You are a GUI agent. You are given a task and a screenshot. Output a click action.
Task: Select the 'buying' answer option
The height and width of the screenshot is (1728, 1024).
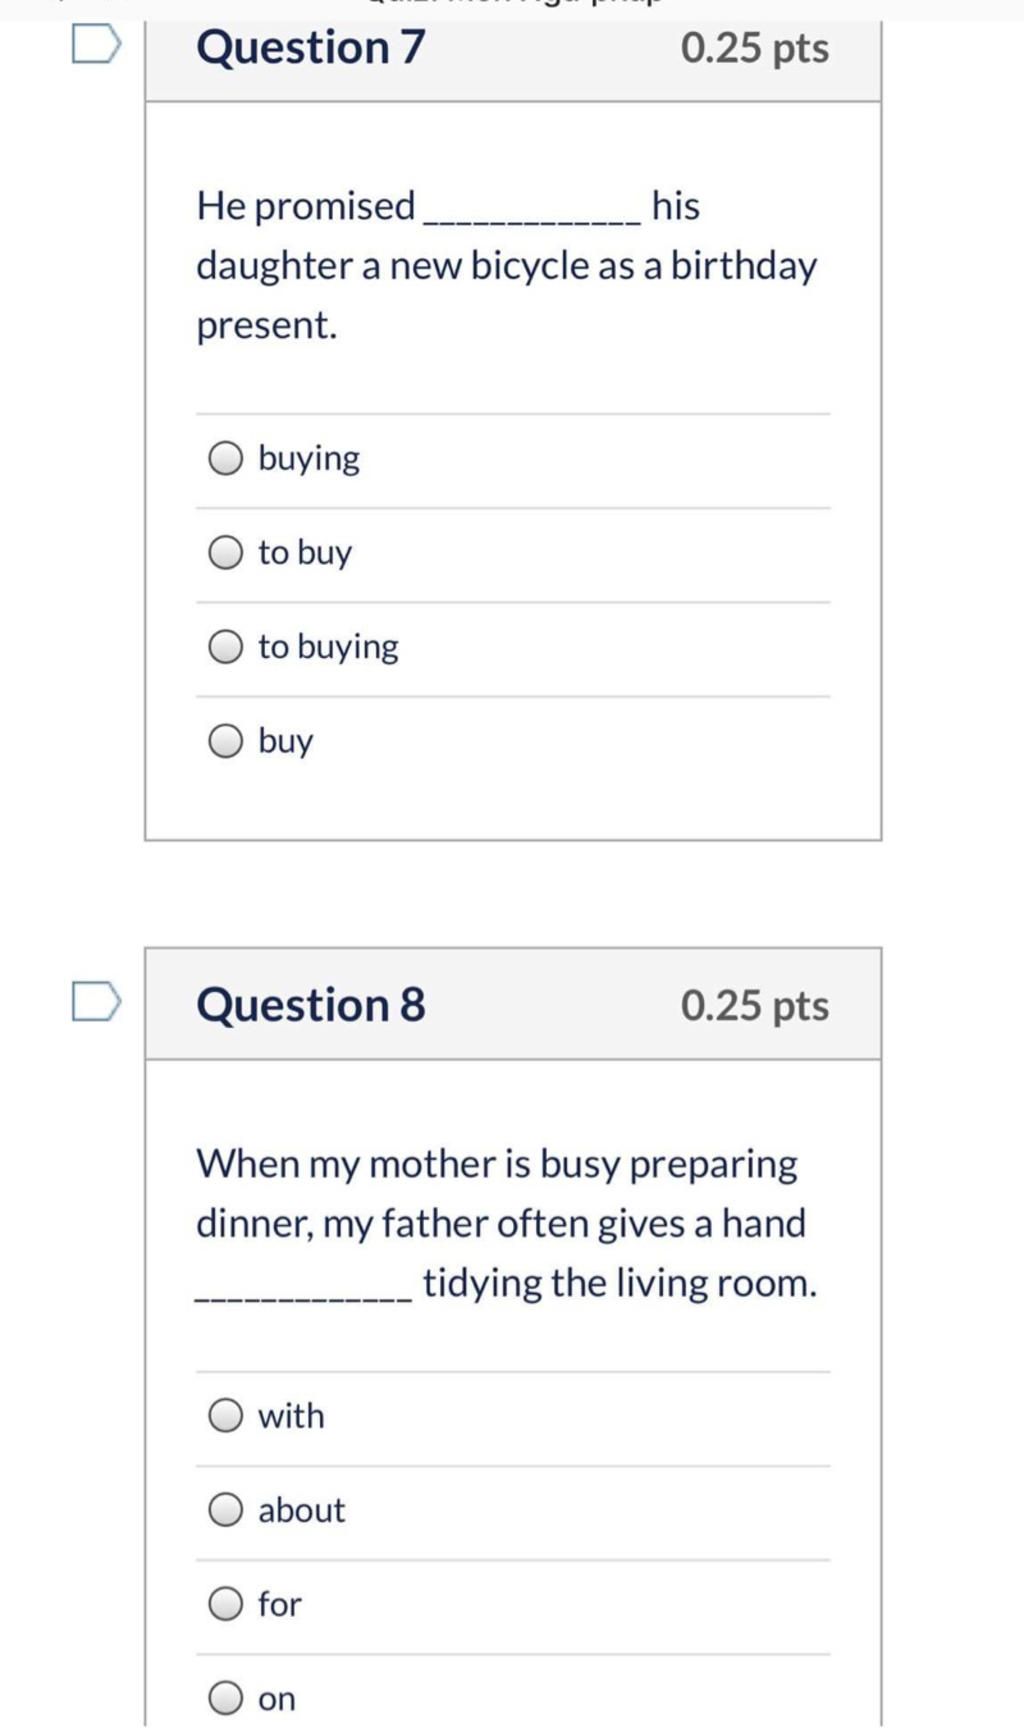[x=226, y=459]
